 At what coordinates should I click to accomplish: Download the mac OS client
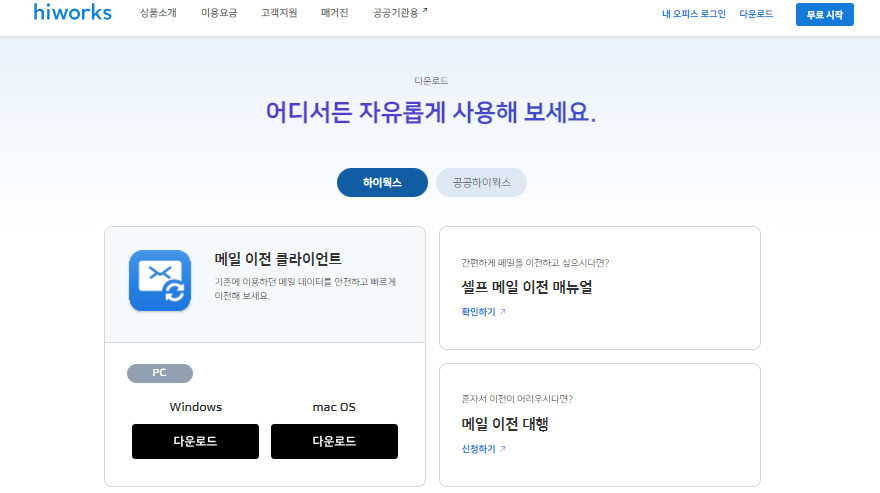334,441
